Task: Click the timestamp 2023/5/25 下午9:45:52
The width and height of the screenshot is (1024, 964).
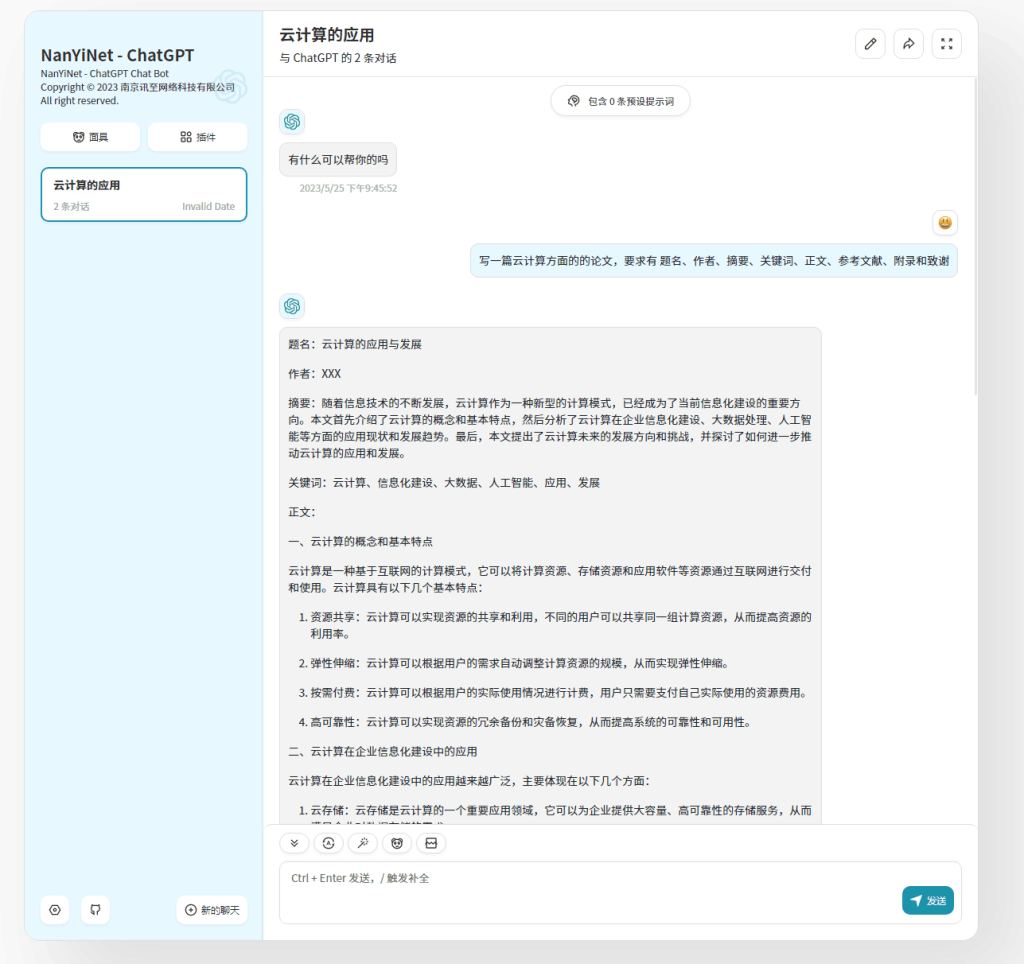Action: (x=348, y=188)
